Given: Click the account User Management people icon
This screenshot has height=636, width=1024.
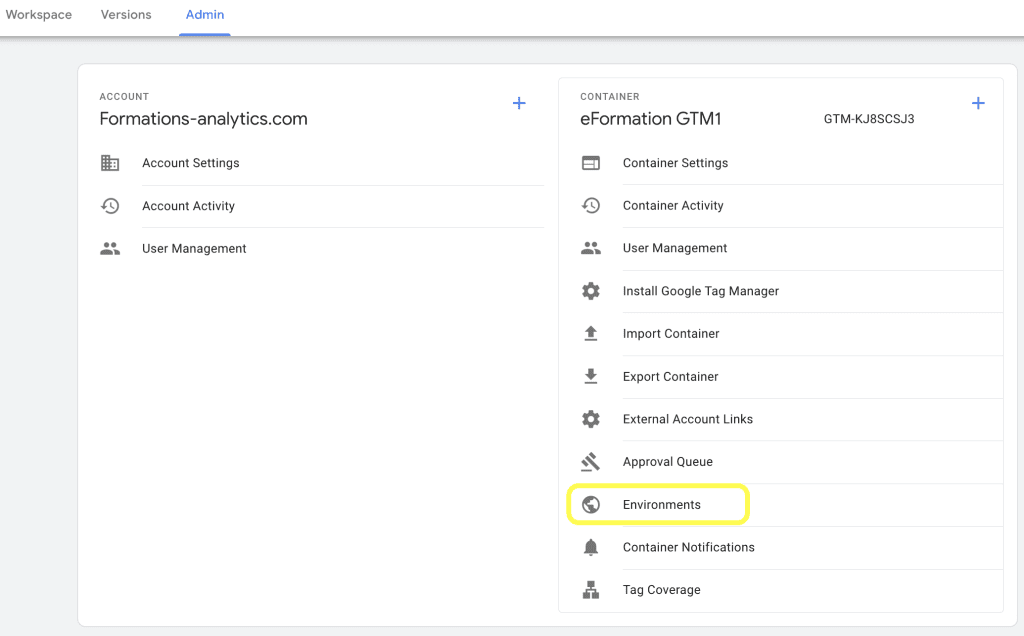Looking at the screenshot, I should pyautogui.click(x=110, y=249).
